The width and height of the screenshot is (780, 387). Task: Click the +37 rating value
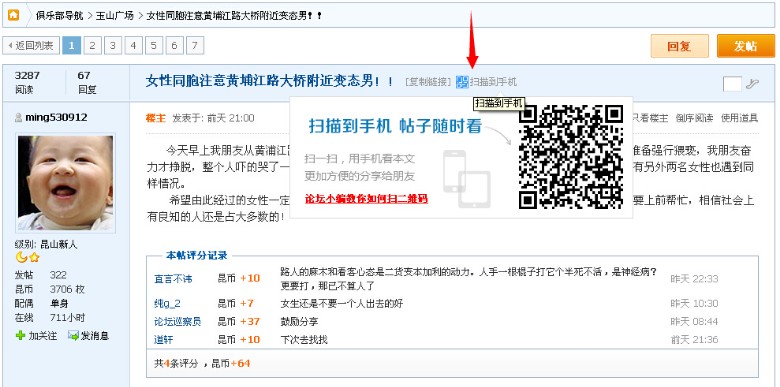250,322
